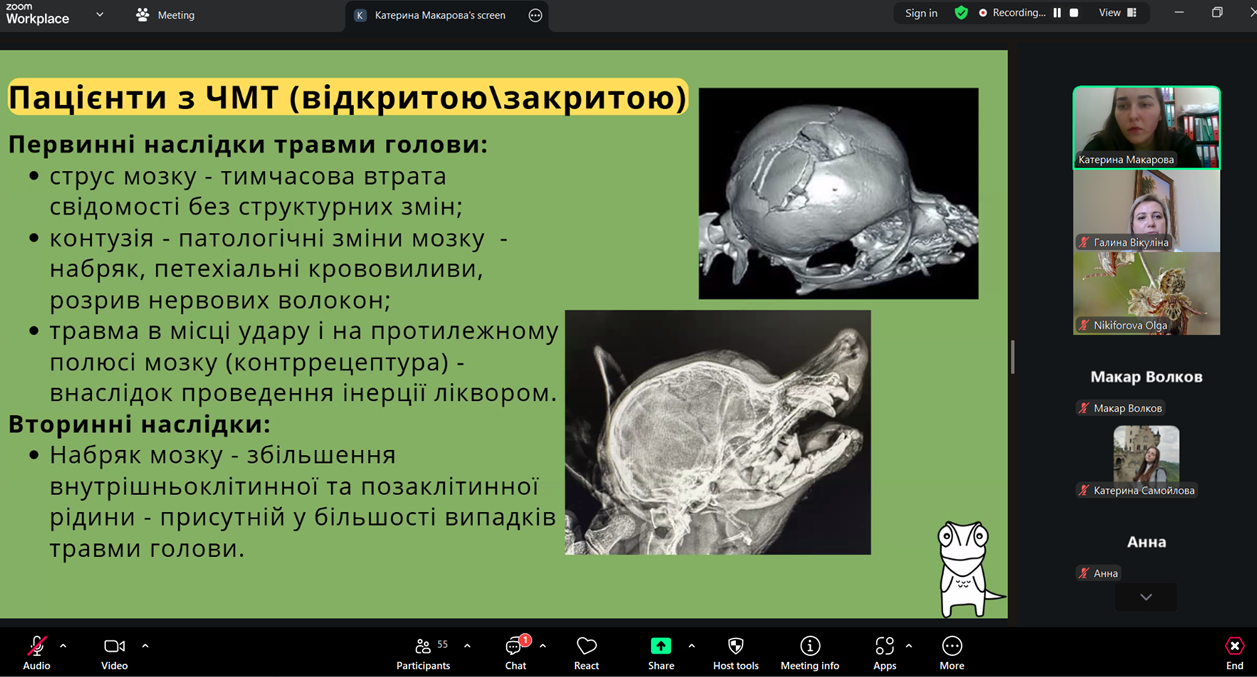Unmute the microphone Audio button
This screenshot has height=677, width=1257.
coord(36,652)
